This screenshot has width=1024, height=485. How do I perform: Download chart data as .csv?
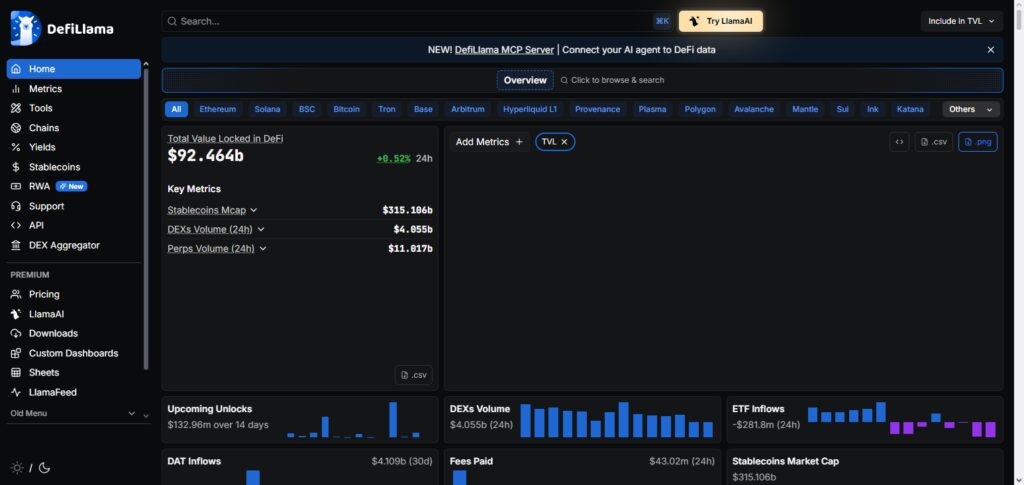933,142
